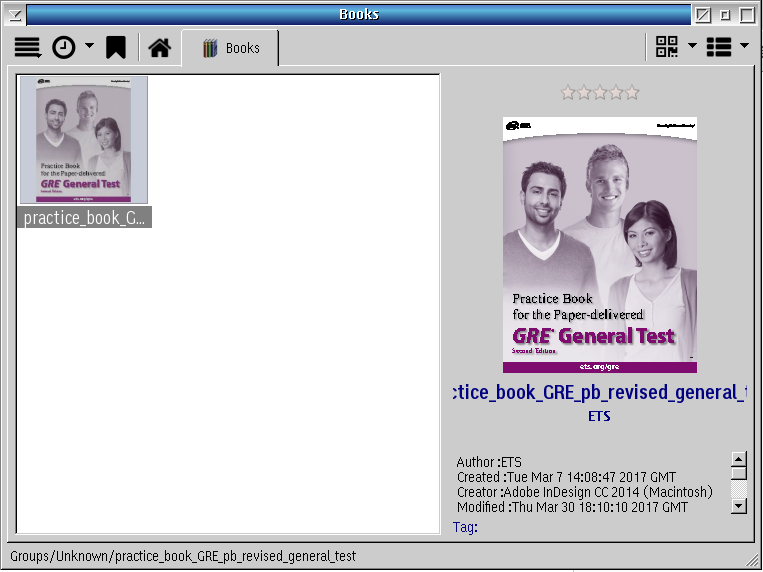Click the status bar path text
Image resolution: width=763 pixels, height=572 pixels.
[183, 556]
